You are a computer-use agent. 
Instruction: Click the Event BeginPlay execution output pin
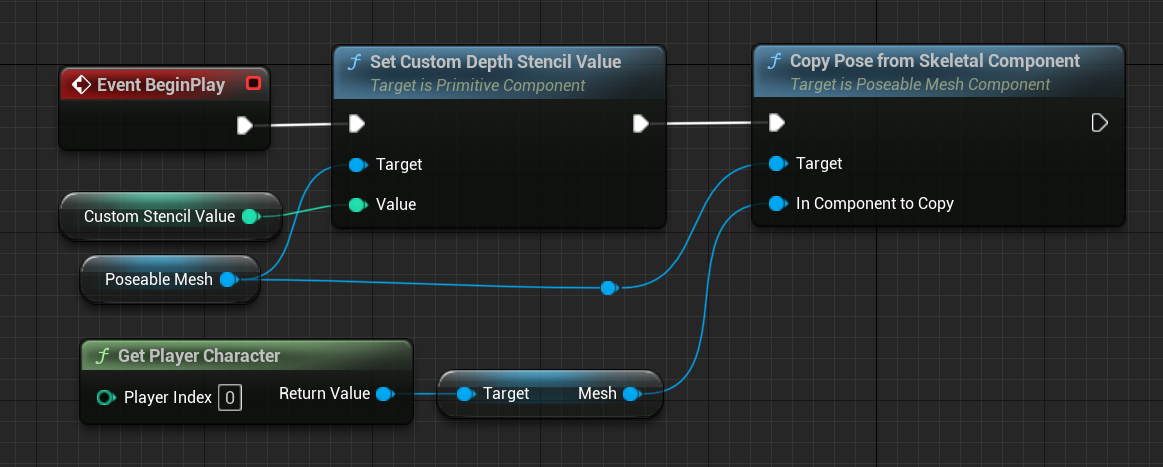(244, 125)
